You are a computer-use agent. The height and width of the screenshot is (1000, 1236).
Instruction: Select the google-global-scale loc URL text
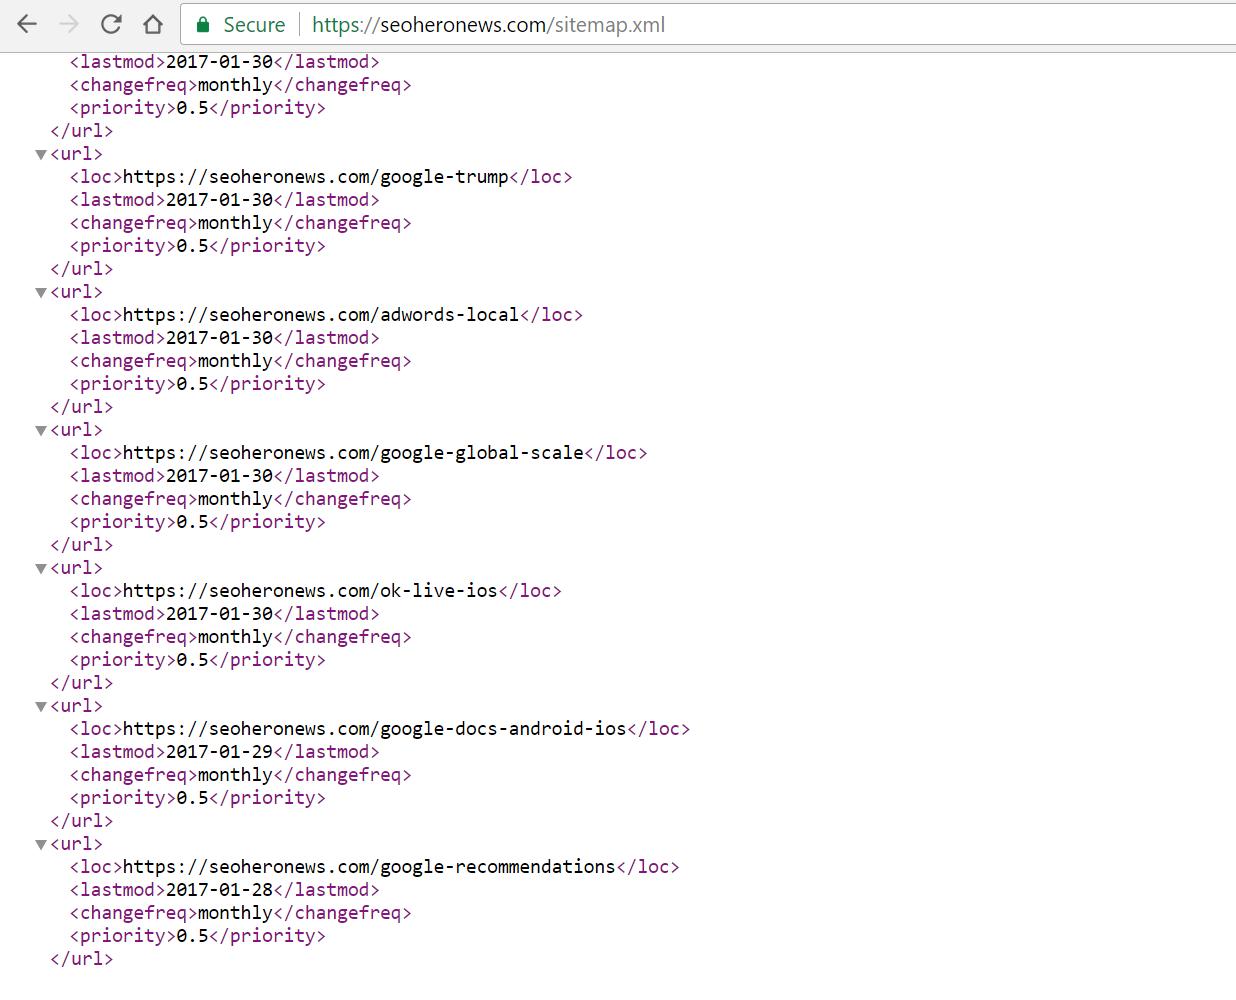pyautogui.click(x=353, y=453)
